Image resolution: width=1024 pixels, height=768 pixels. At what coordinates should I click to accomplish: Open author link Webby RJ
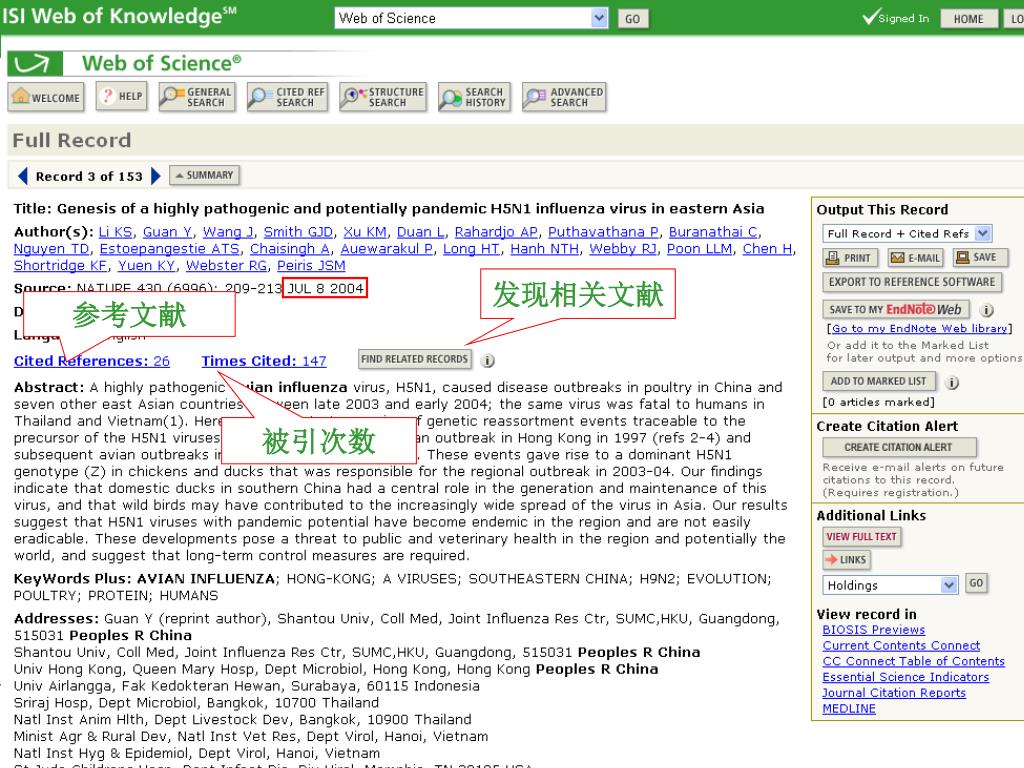[623, 249]
